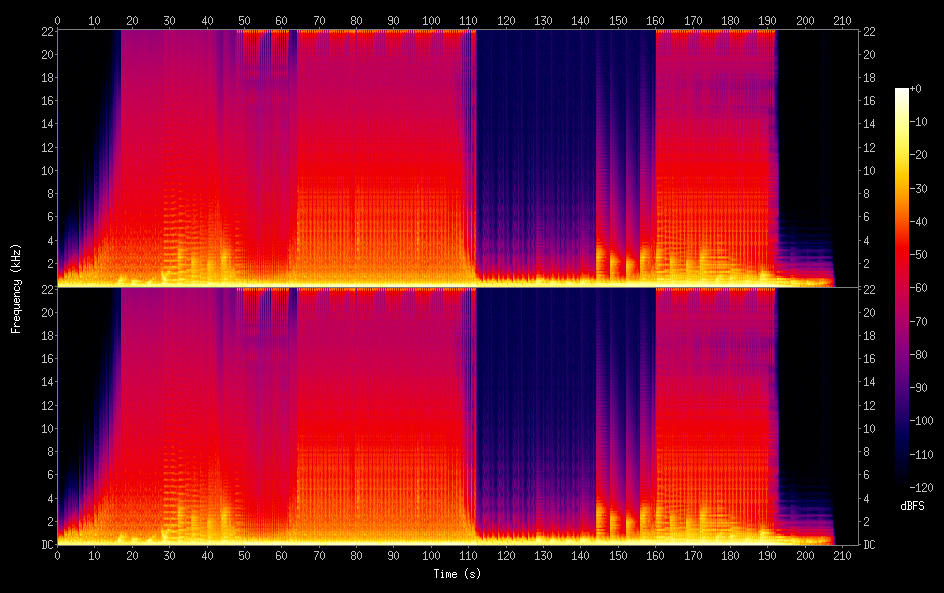Pick the dark blue color bar segment beside -100
Viewport: 944px width, 593px height.
point(902,422)
